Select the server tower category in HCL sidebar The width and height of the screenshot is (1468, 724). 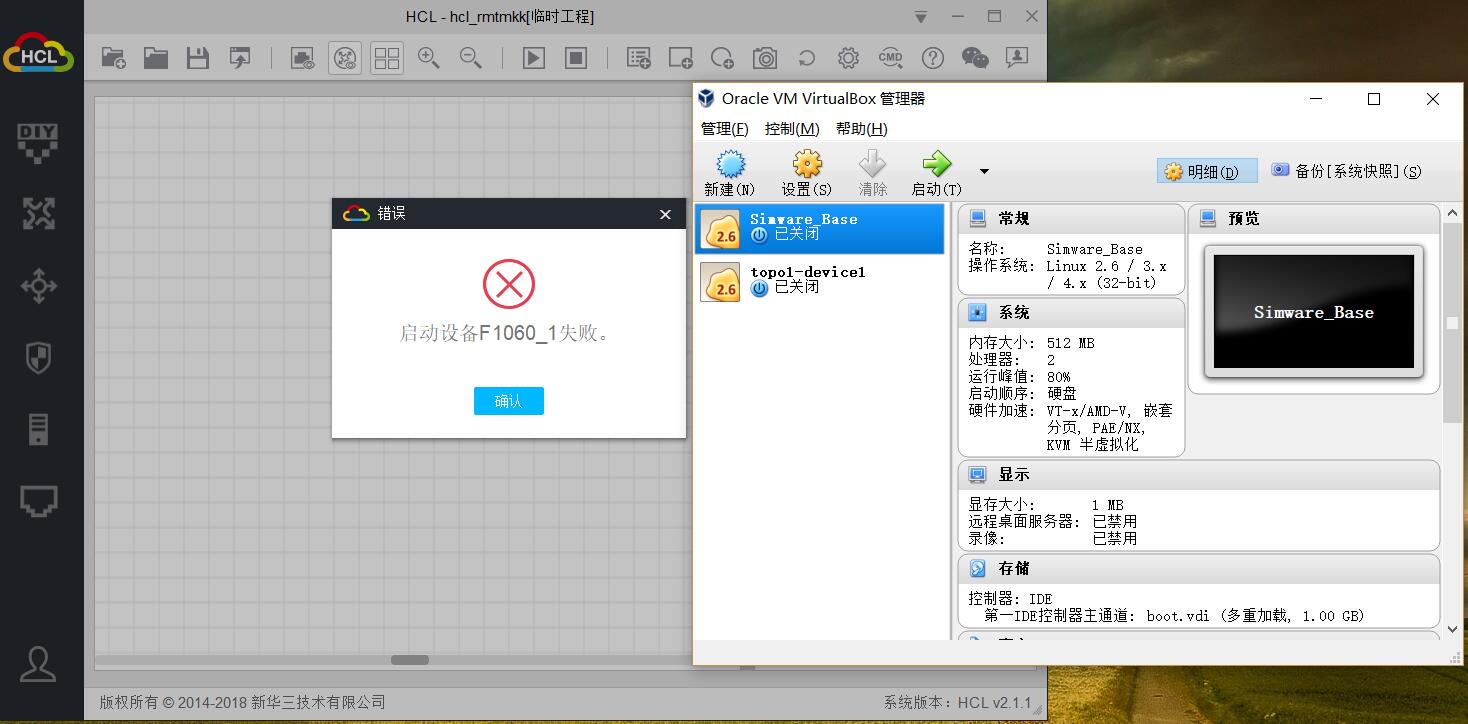39,430
